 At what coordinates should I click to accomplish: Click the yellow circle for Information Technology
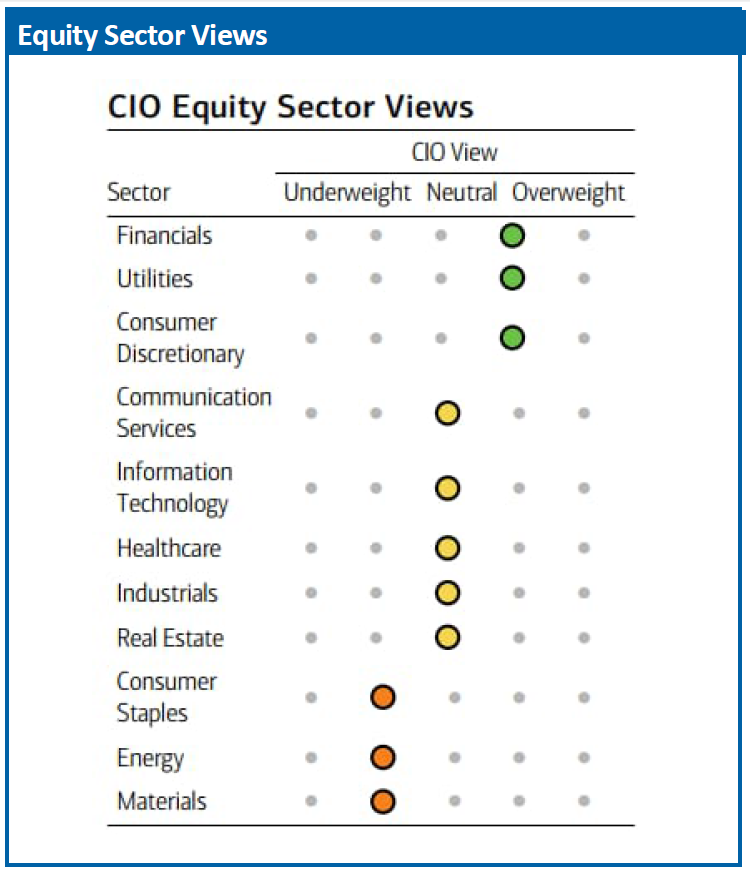(x=447, y=488)
